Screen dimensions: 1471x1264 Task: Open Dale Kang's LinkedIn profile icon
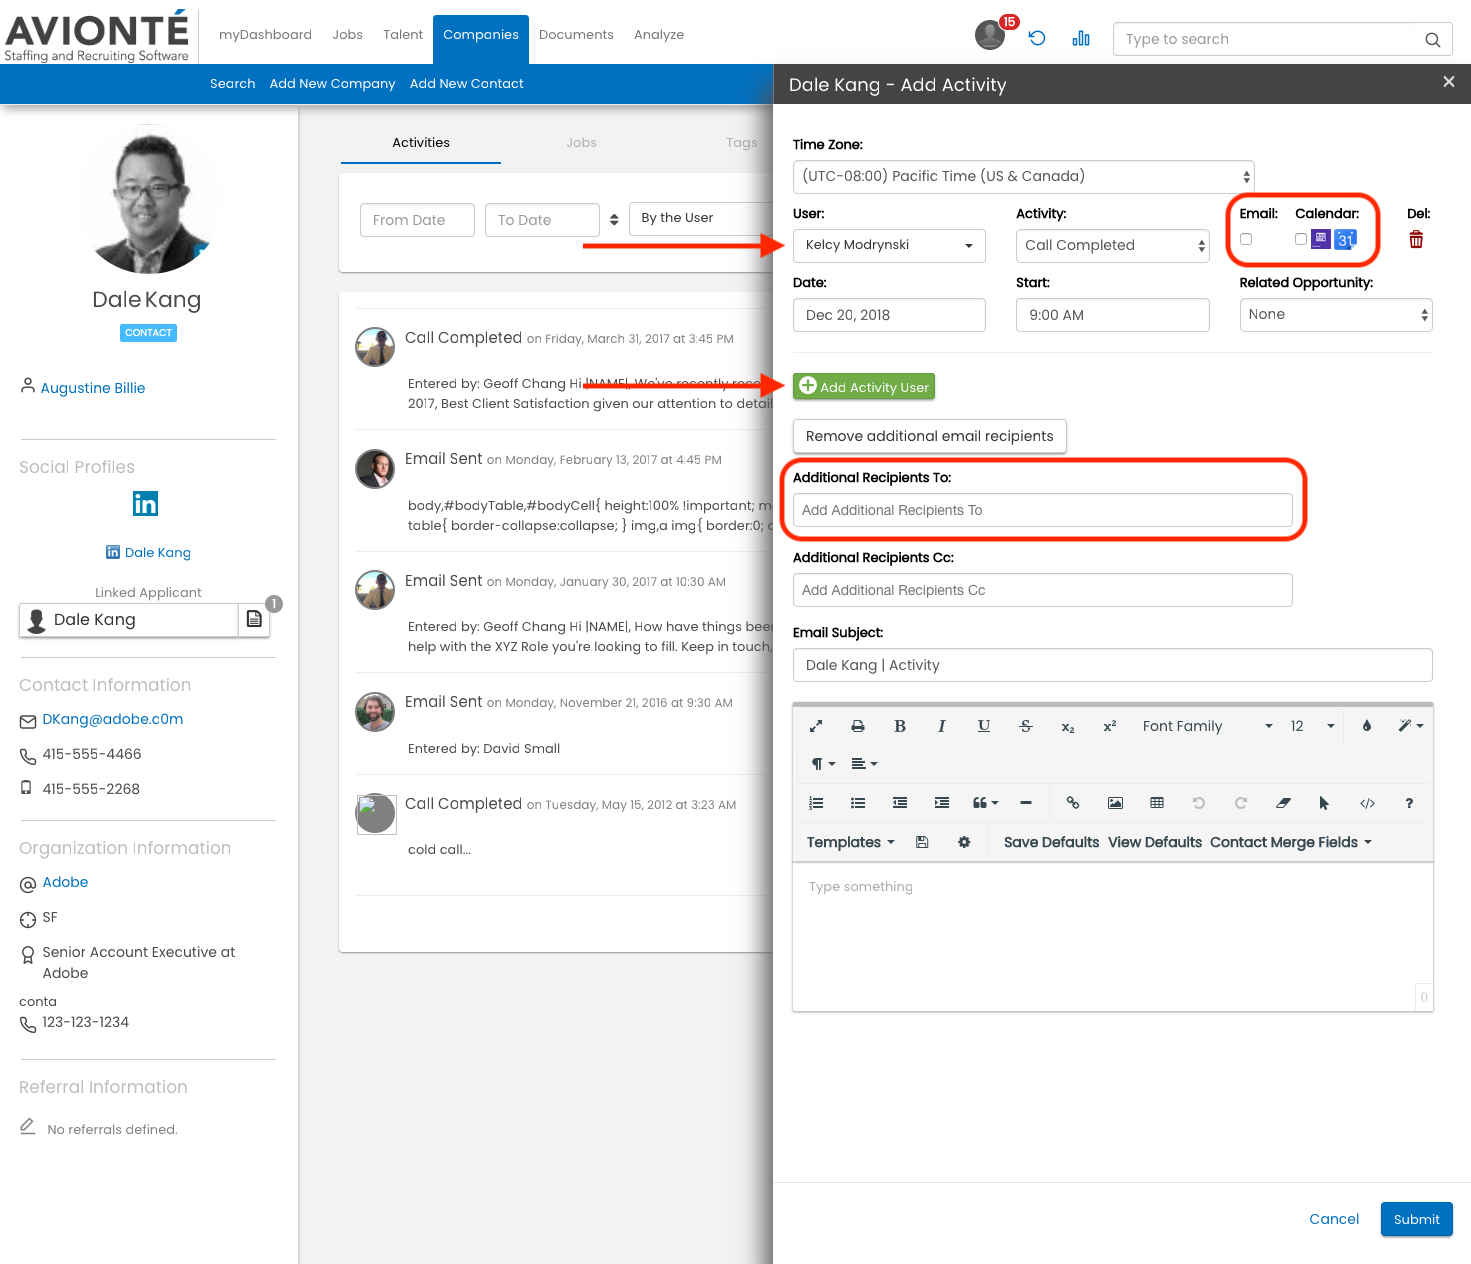[146, 504]
